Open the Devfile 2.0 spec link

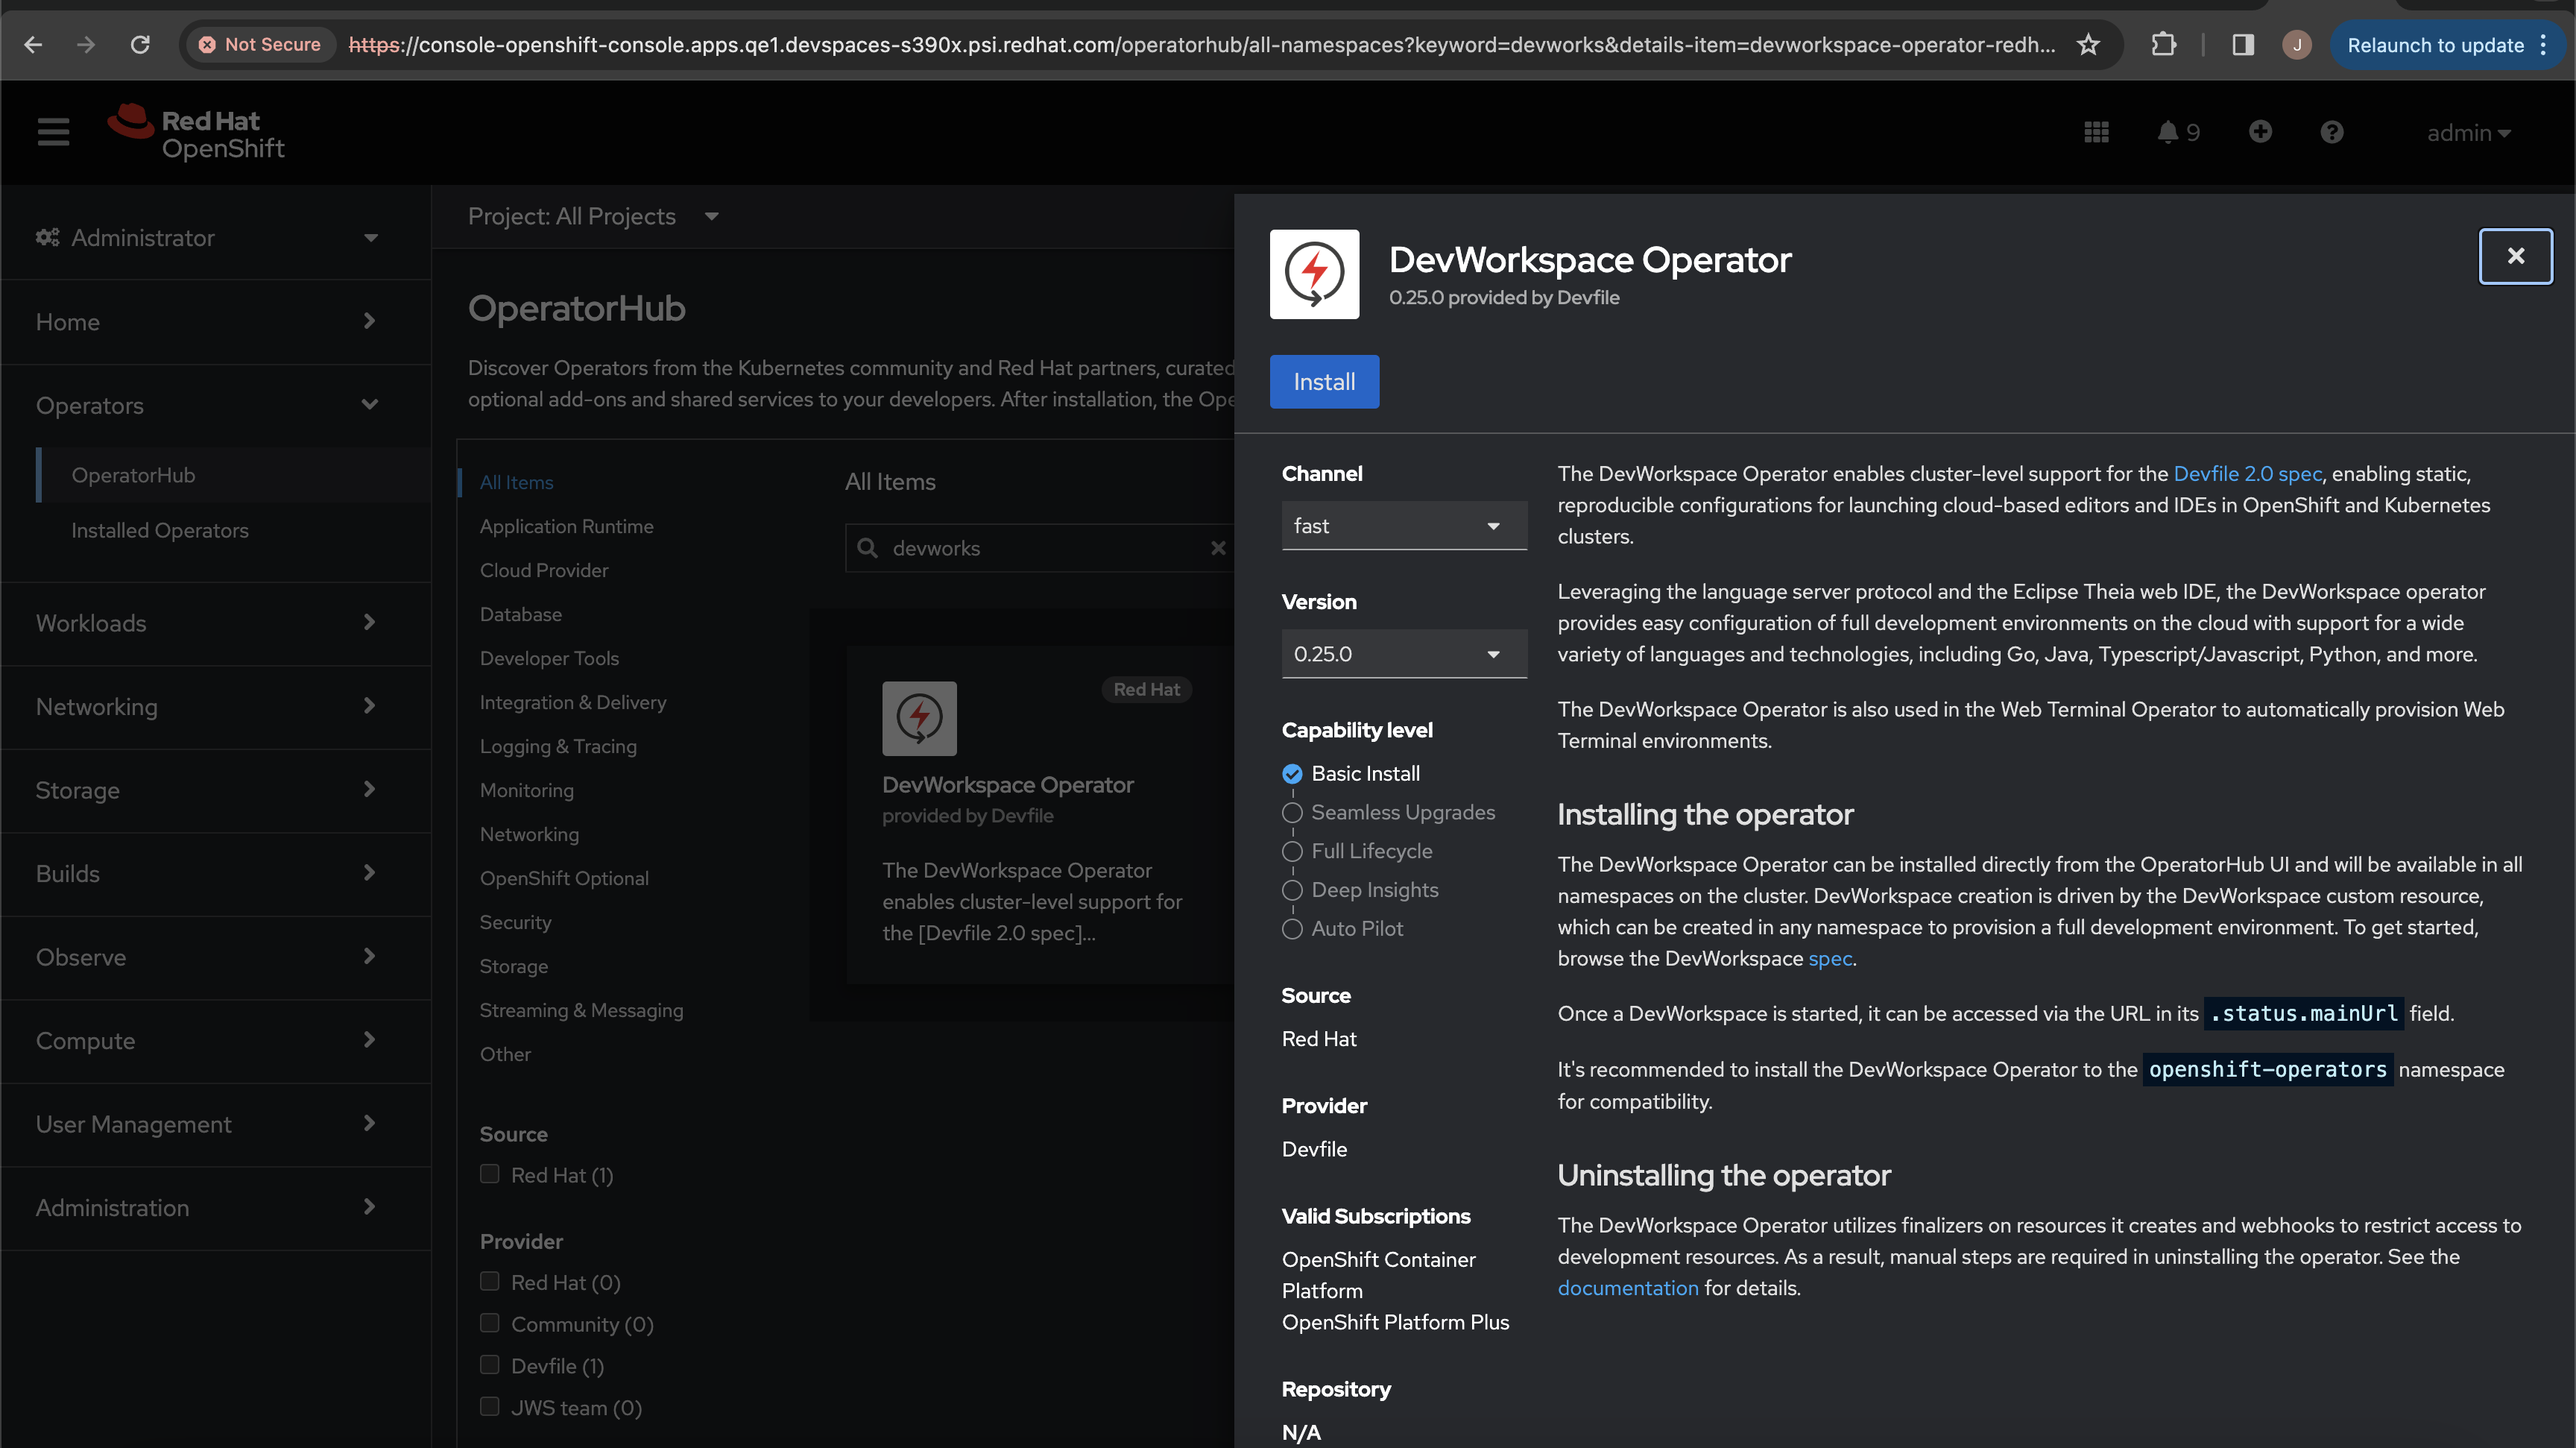[2247, 474]
